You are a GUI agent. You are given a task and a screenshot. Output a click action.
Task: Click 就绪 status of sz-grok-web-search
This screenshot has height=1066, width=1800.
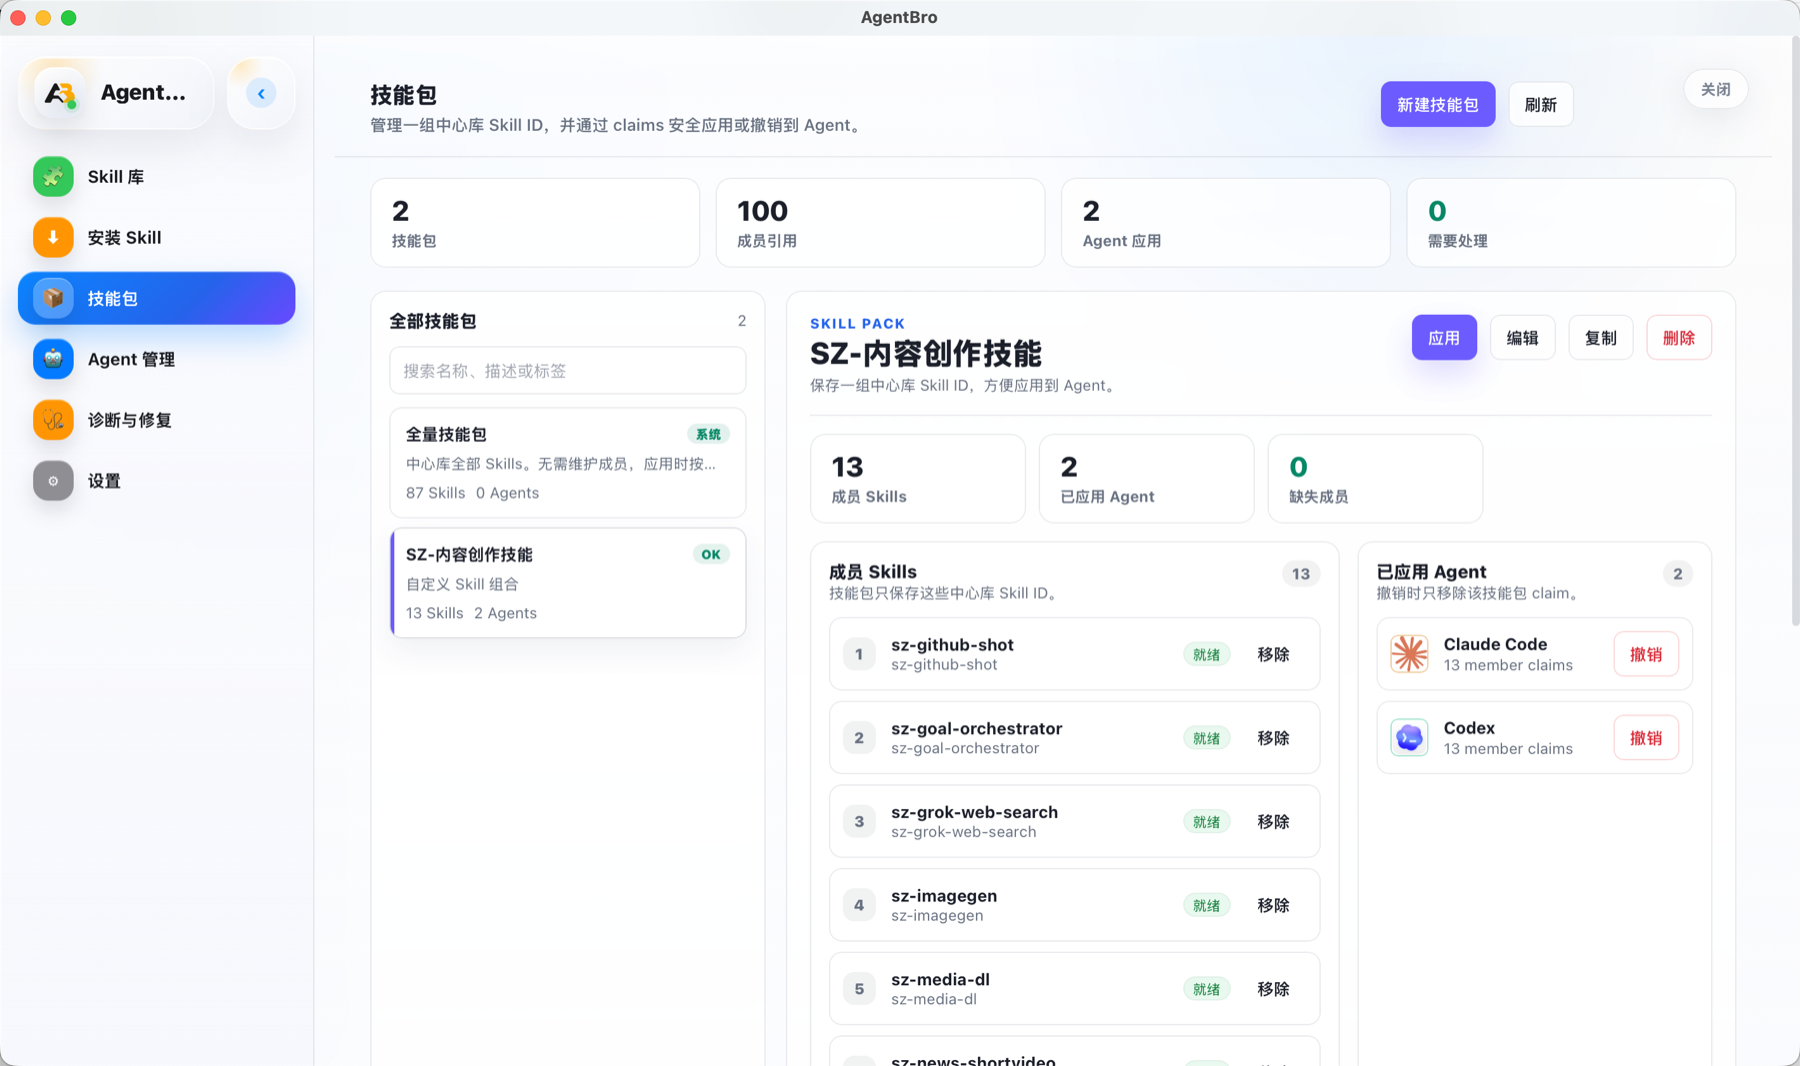point(1206,822)
